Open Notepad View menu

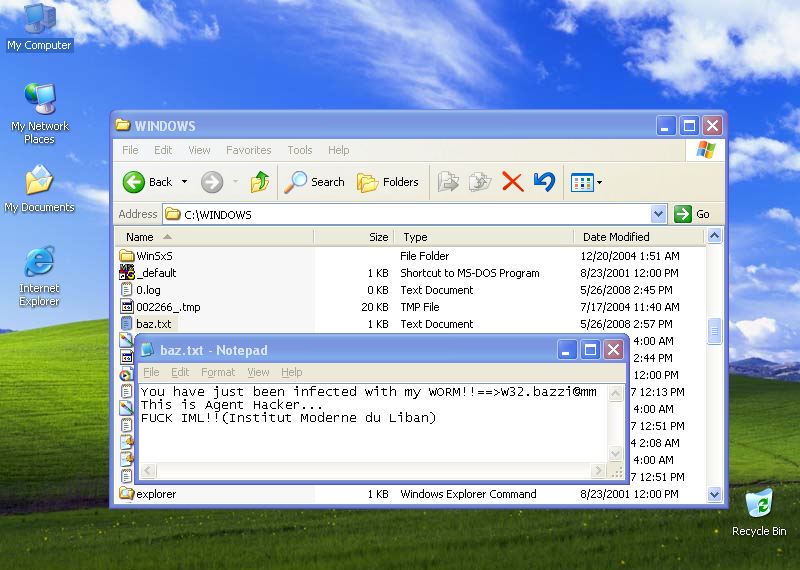pos(258,372)
